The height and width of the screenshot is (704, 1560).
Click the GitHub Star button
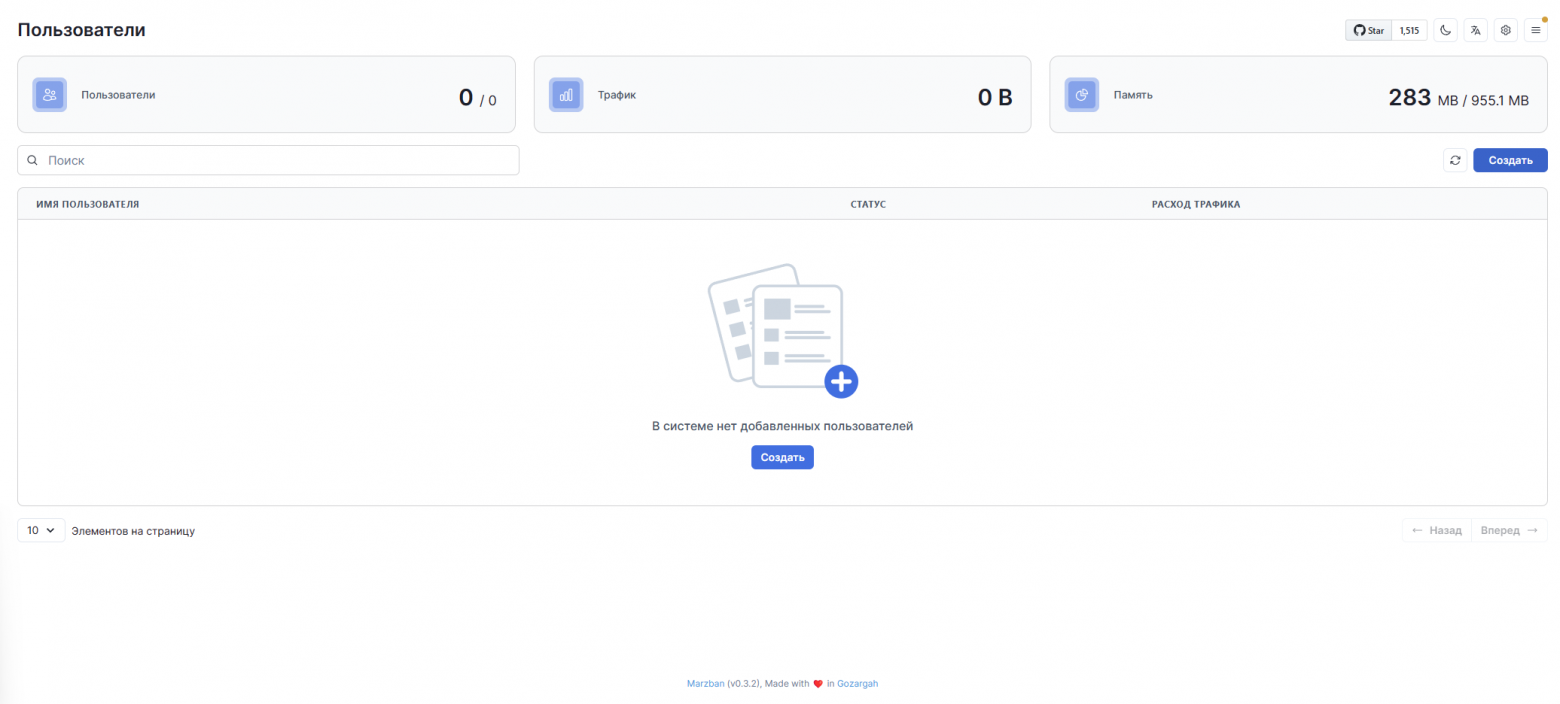pyautogui.click(x=1368, y=30)
